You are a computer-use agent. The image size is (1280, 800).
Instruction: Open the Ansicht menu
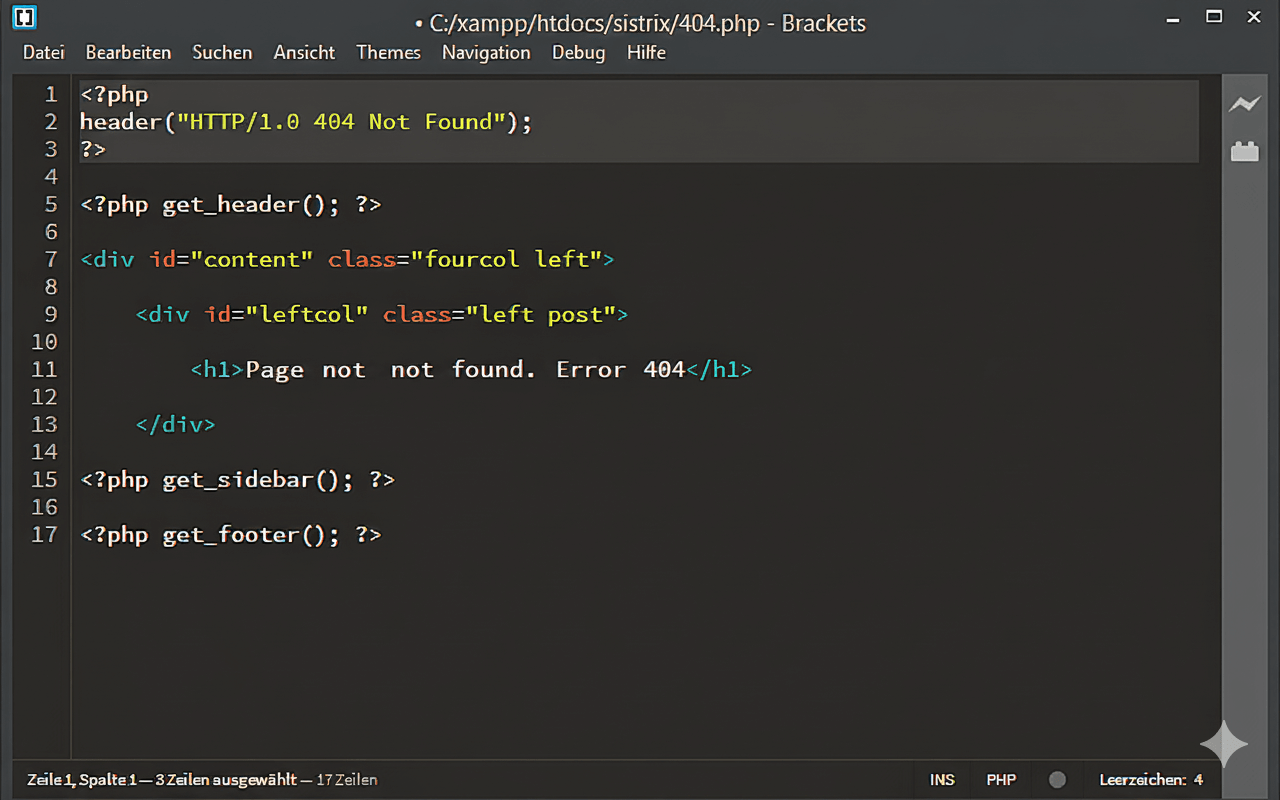click(x=304, y=53)
